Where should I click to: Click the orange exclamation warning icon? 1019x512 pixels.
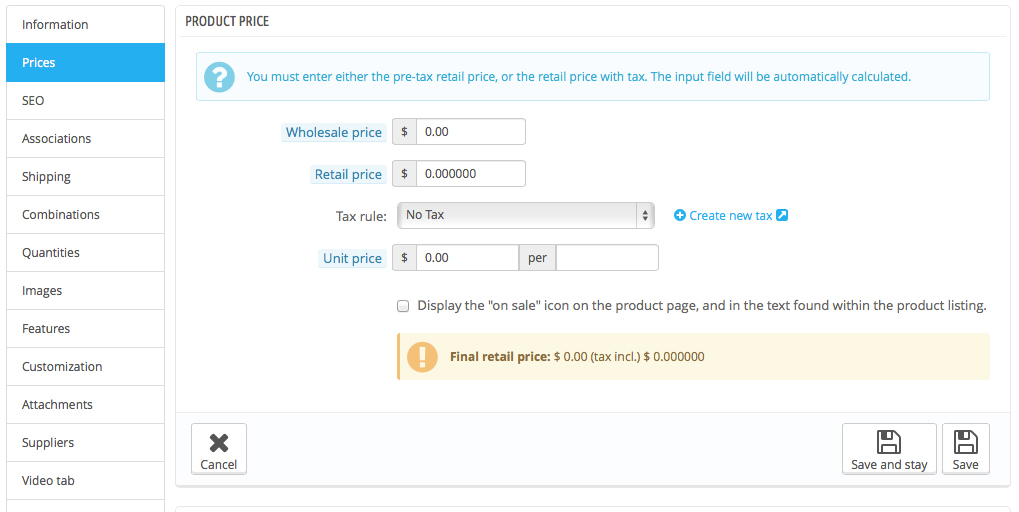[423, 356]
